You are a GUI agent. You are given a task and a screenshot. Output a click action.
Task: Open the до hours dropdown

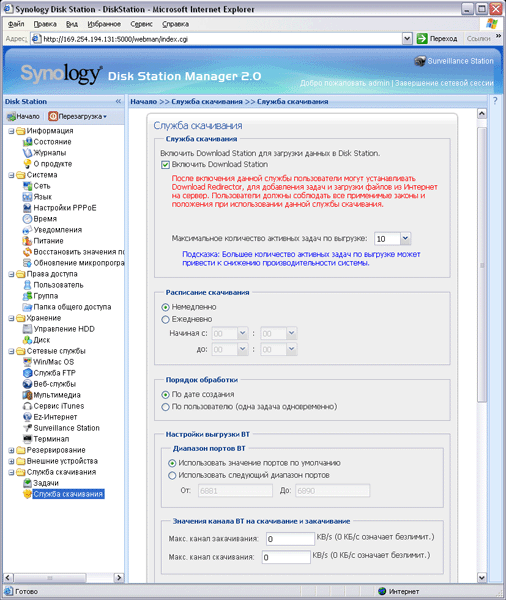(243, 349)
